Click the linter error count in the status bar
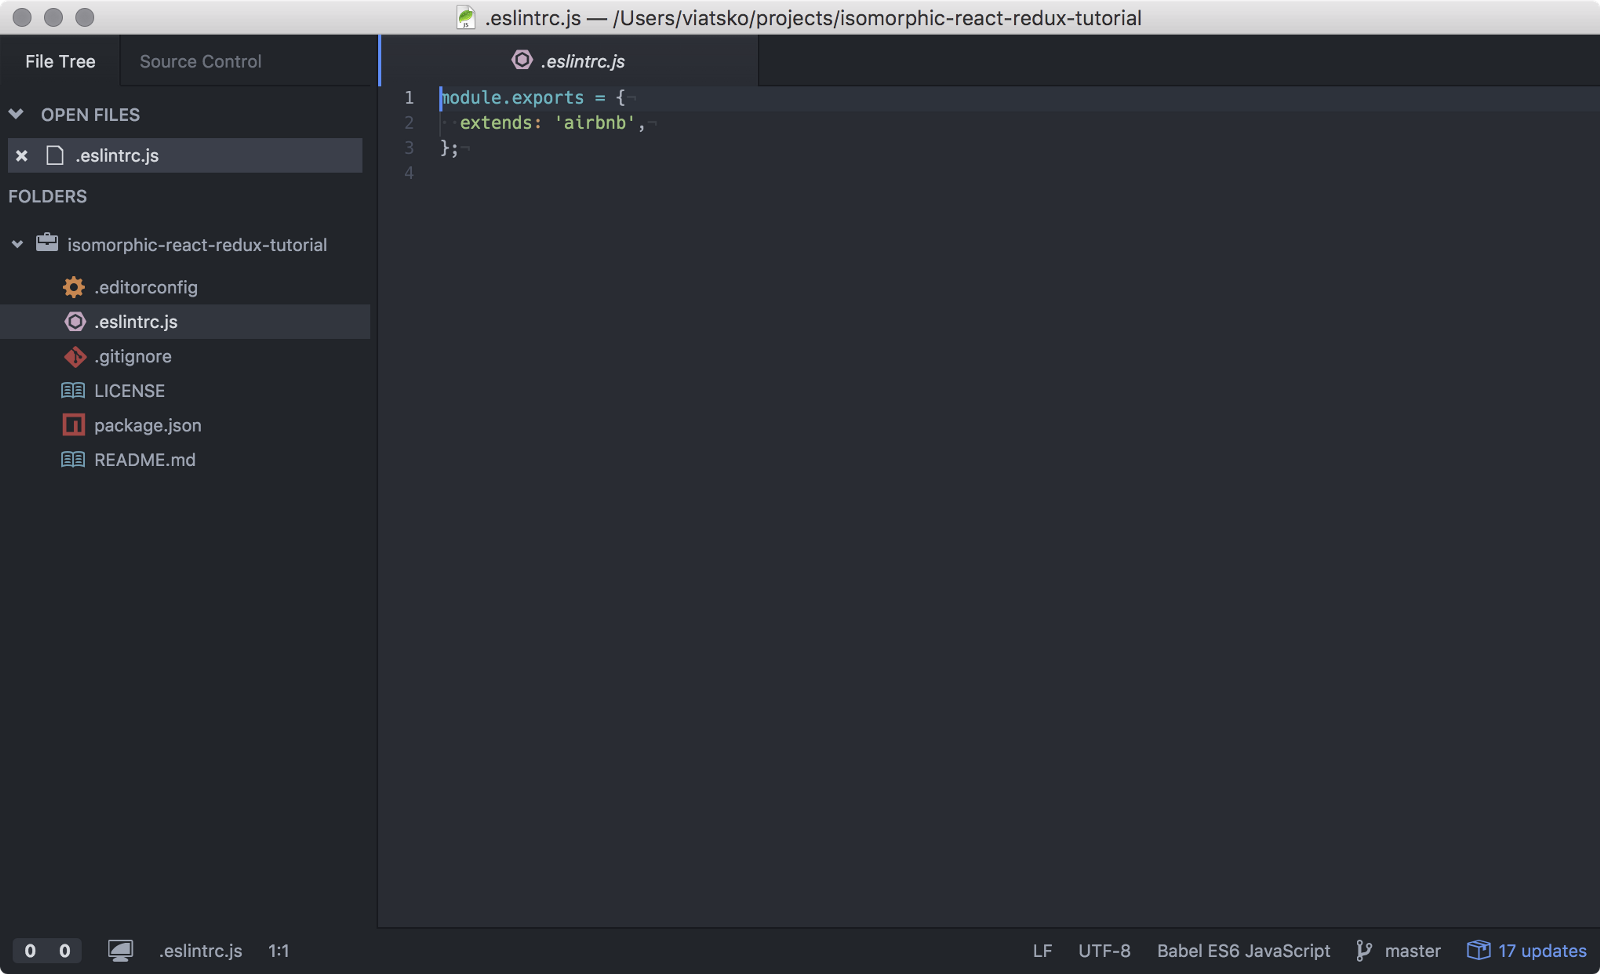The width and height of the screenshot is (1600, 974). 30,951
